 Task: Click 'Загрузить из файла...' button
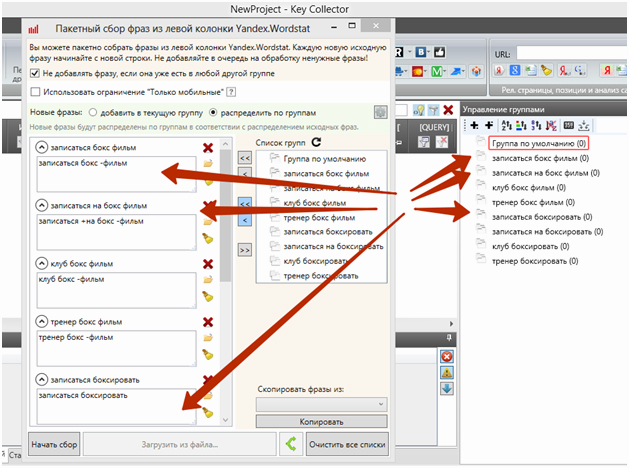coord(180,444)
